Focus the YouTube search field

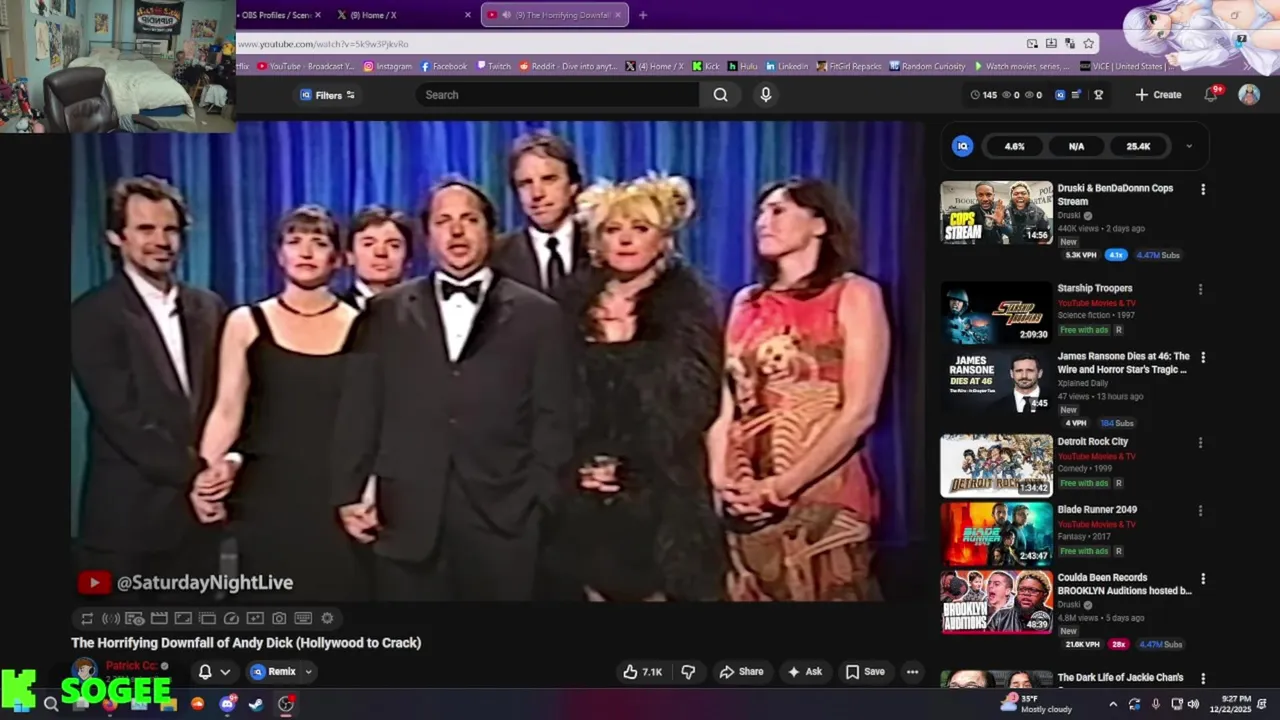(x=558, y=95)
